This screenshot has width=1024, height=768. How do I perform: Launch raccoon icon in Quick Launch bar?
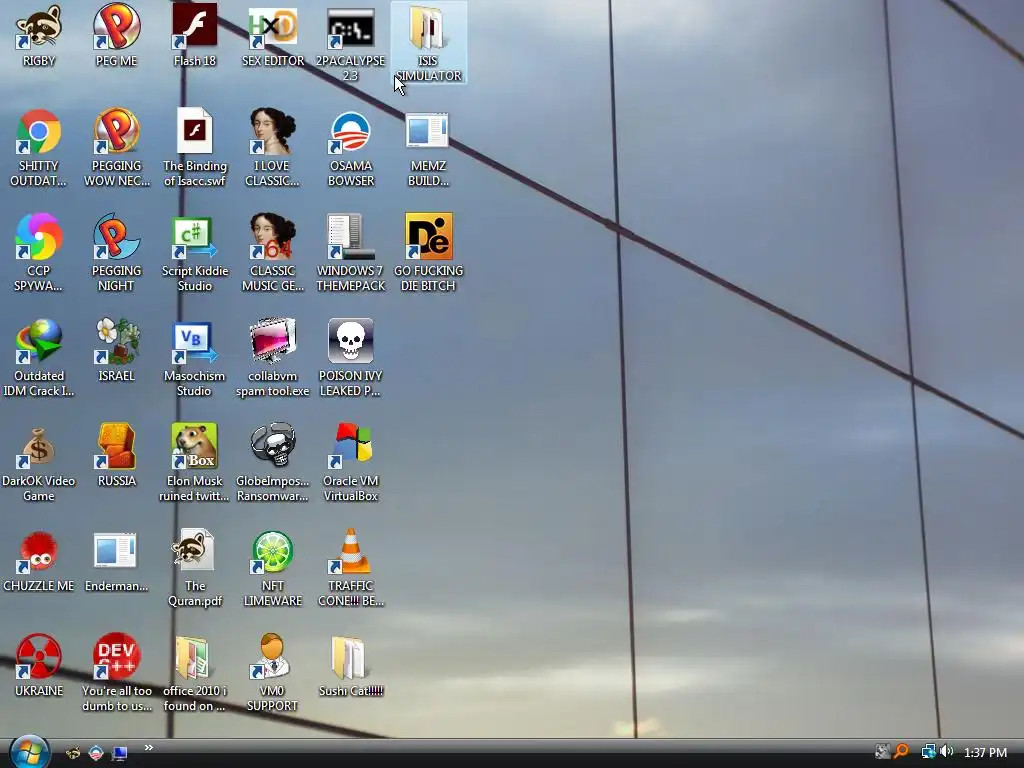(73, 753)
